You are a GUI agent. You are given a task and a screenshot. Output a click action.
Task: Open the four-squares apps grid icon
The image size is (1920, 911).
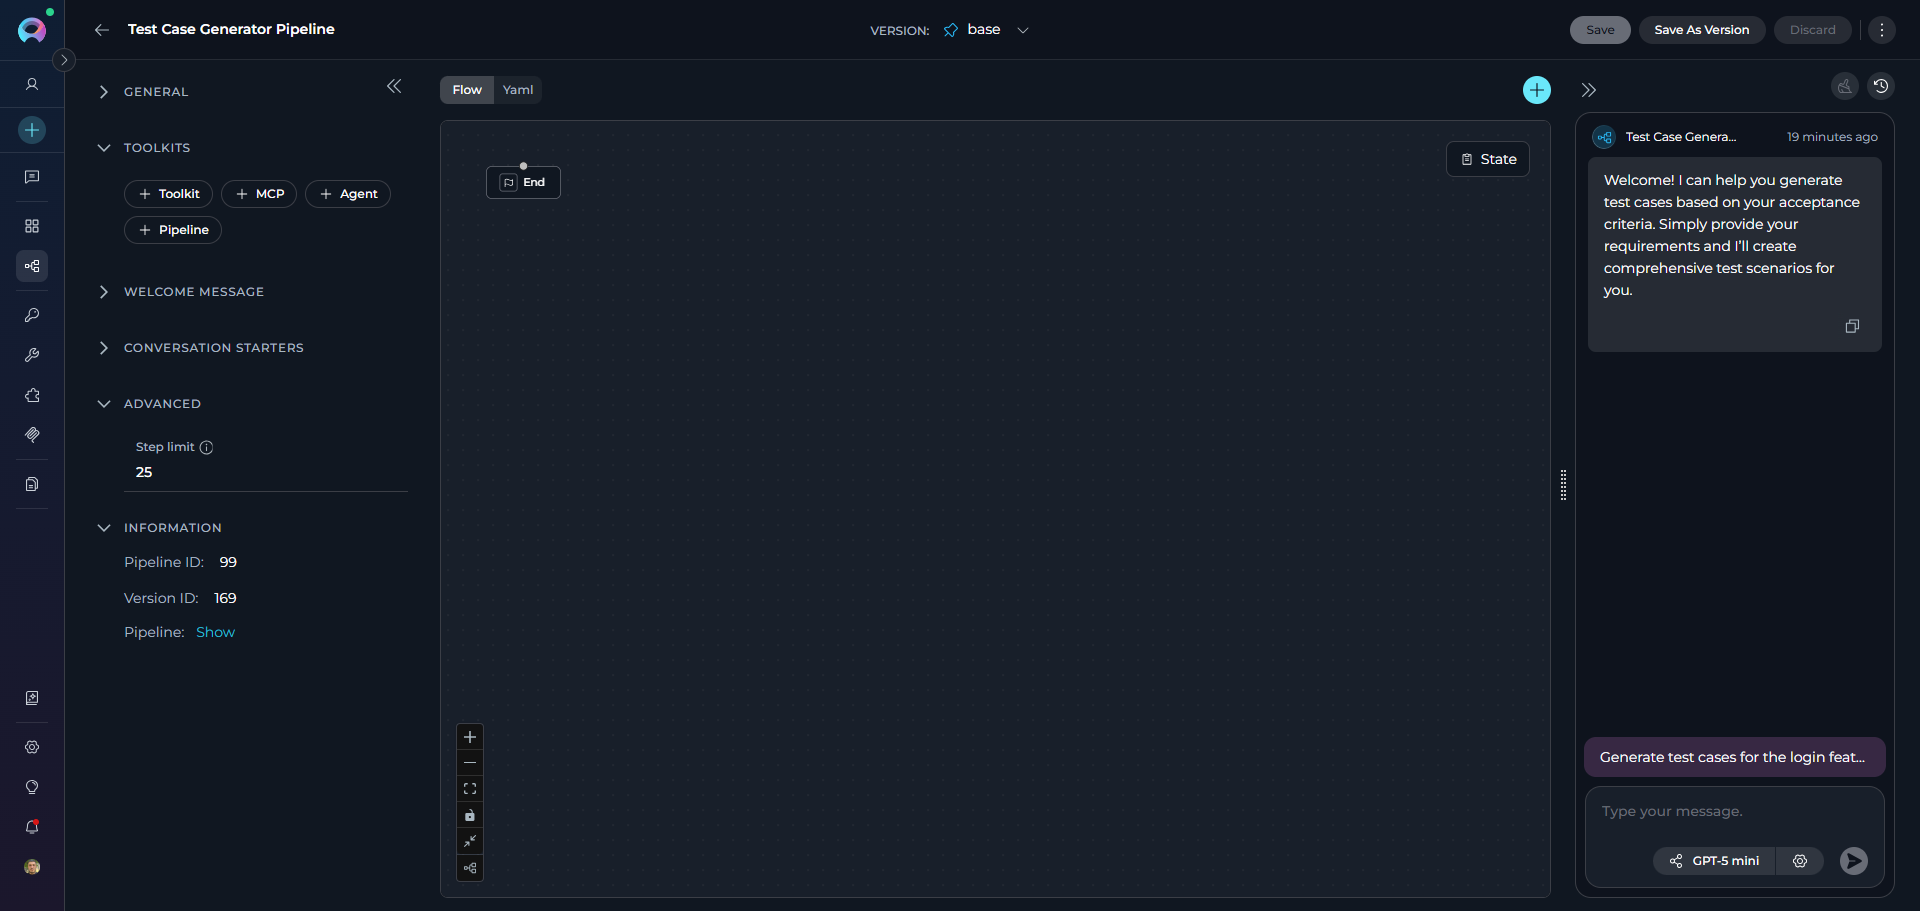[x=32, y=226]
